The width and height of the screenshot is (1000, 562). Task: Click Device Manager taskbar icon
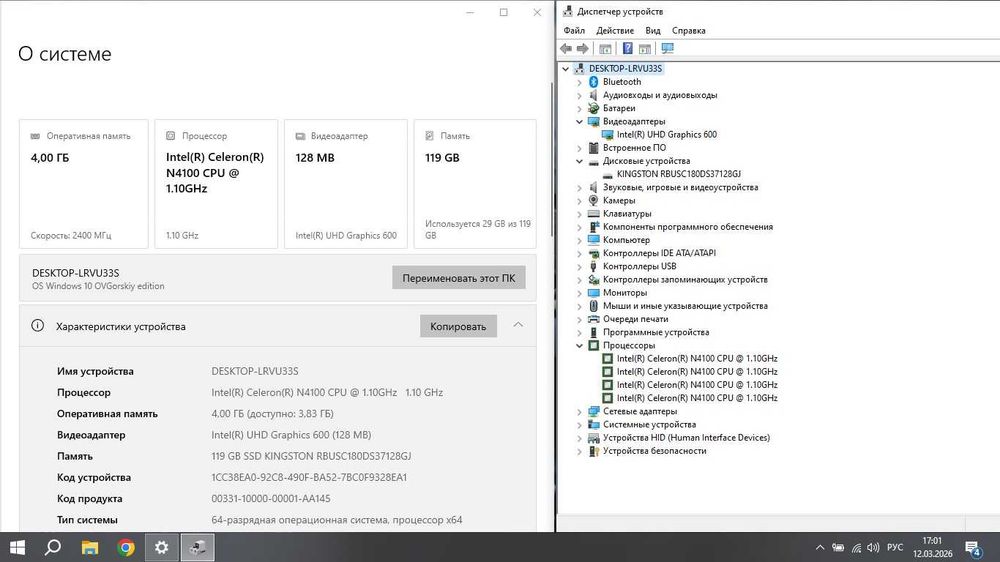(198, 547)
